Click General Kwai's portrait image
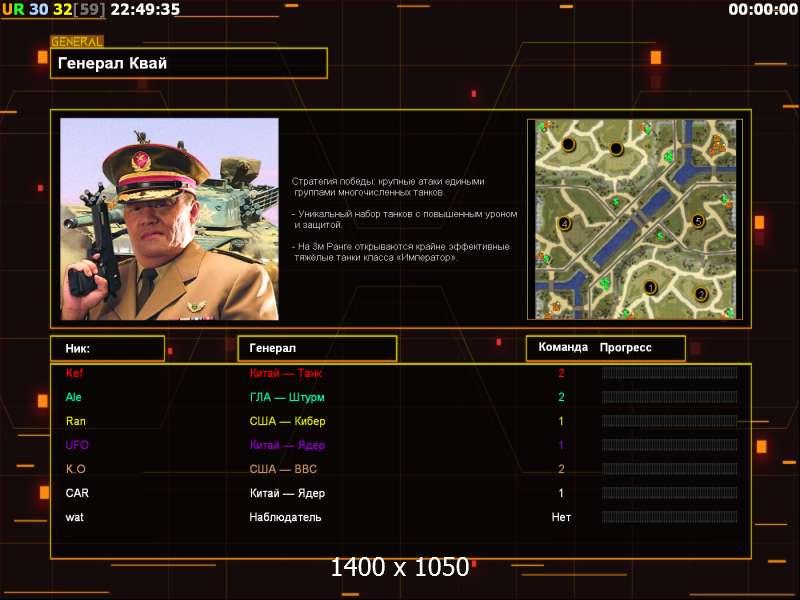Viewport: 800px width, 600px height. [169, 219]
